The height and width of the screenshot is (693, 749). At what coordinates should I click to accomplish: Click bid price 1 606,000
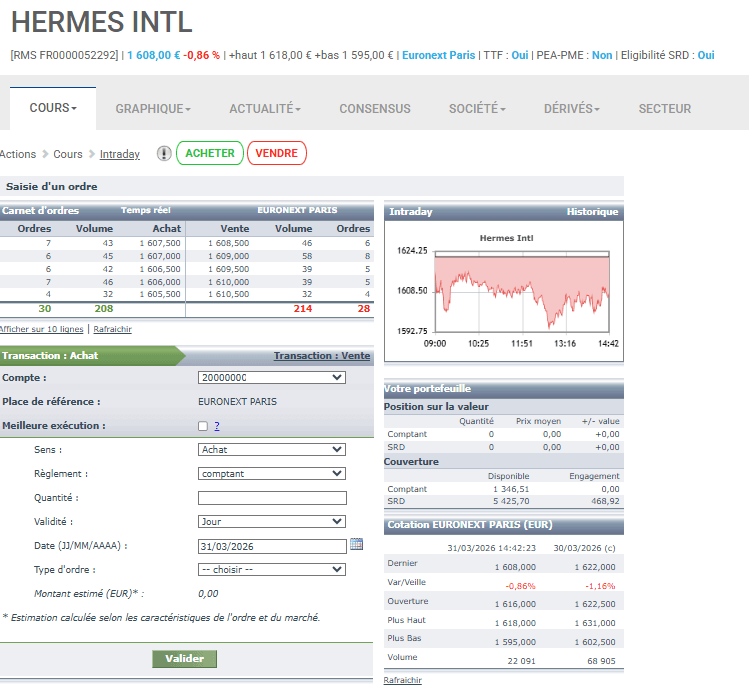click(x=160, y=282)
